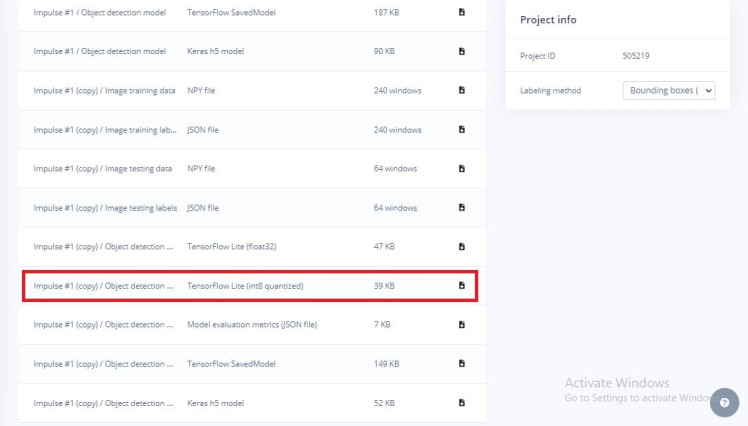Click the Impulse #1 (copy) / Image training data entry

tap(104, 90)
